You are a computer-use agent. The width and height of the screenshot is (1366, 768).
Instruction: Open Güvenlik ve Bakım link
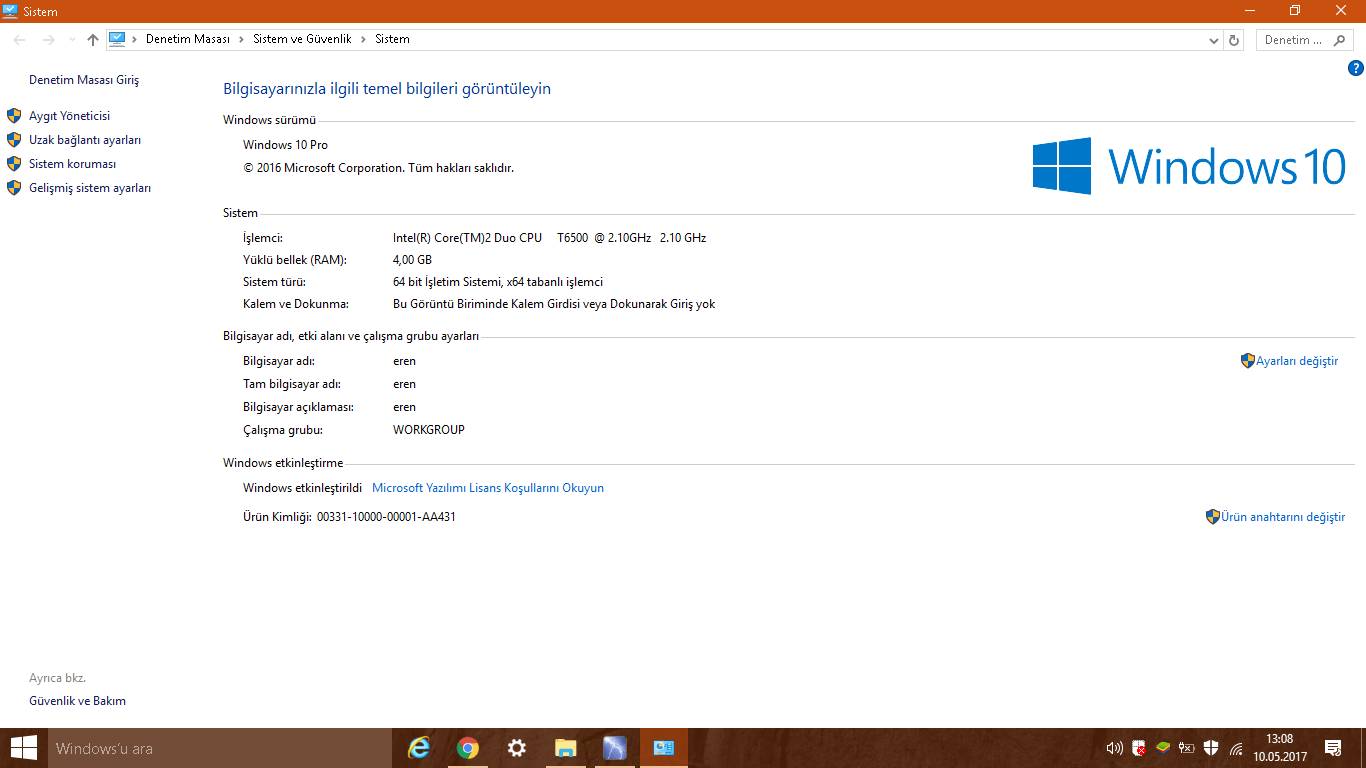click(x=77, y=701)
